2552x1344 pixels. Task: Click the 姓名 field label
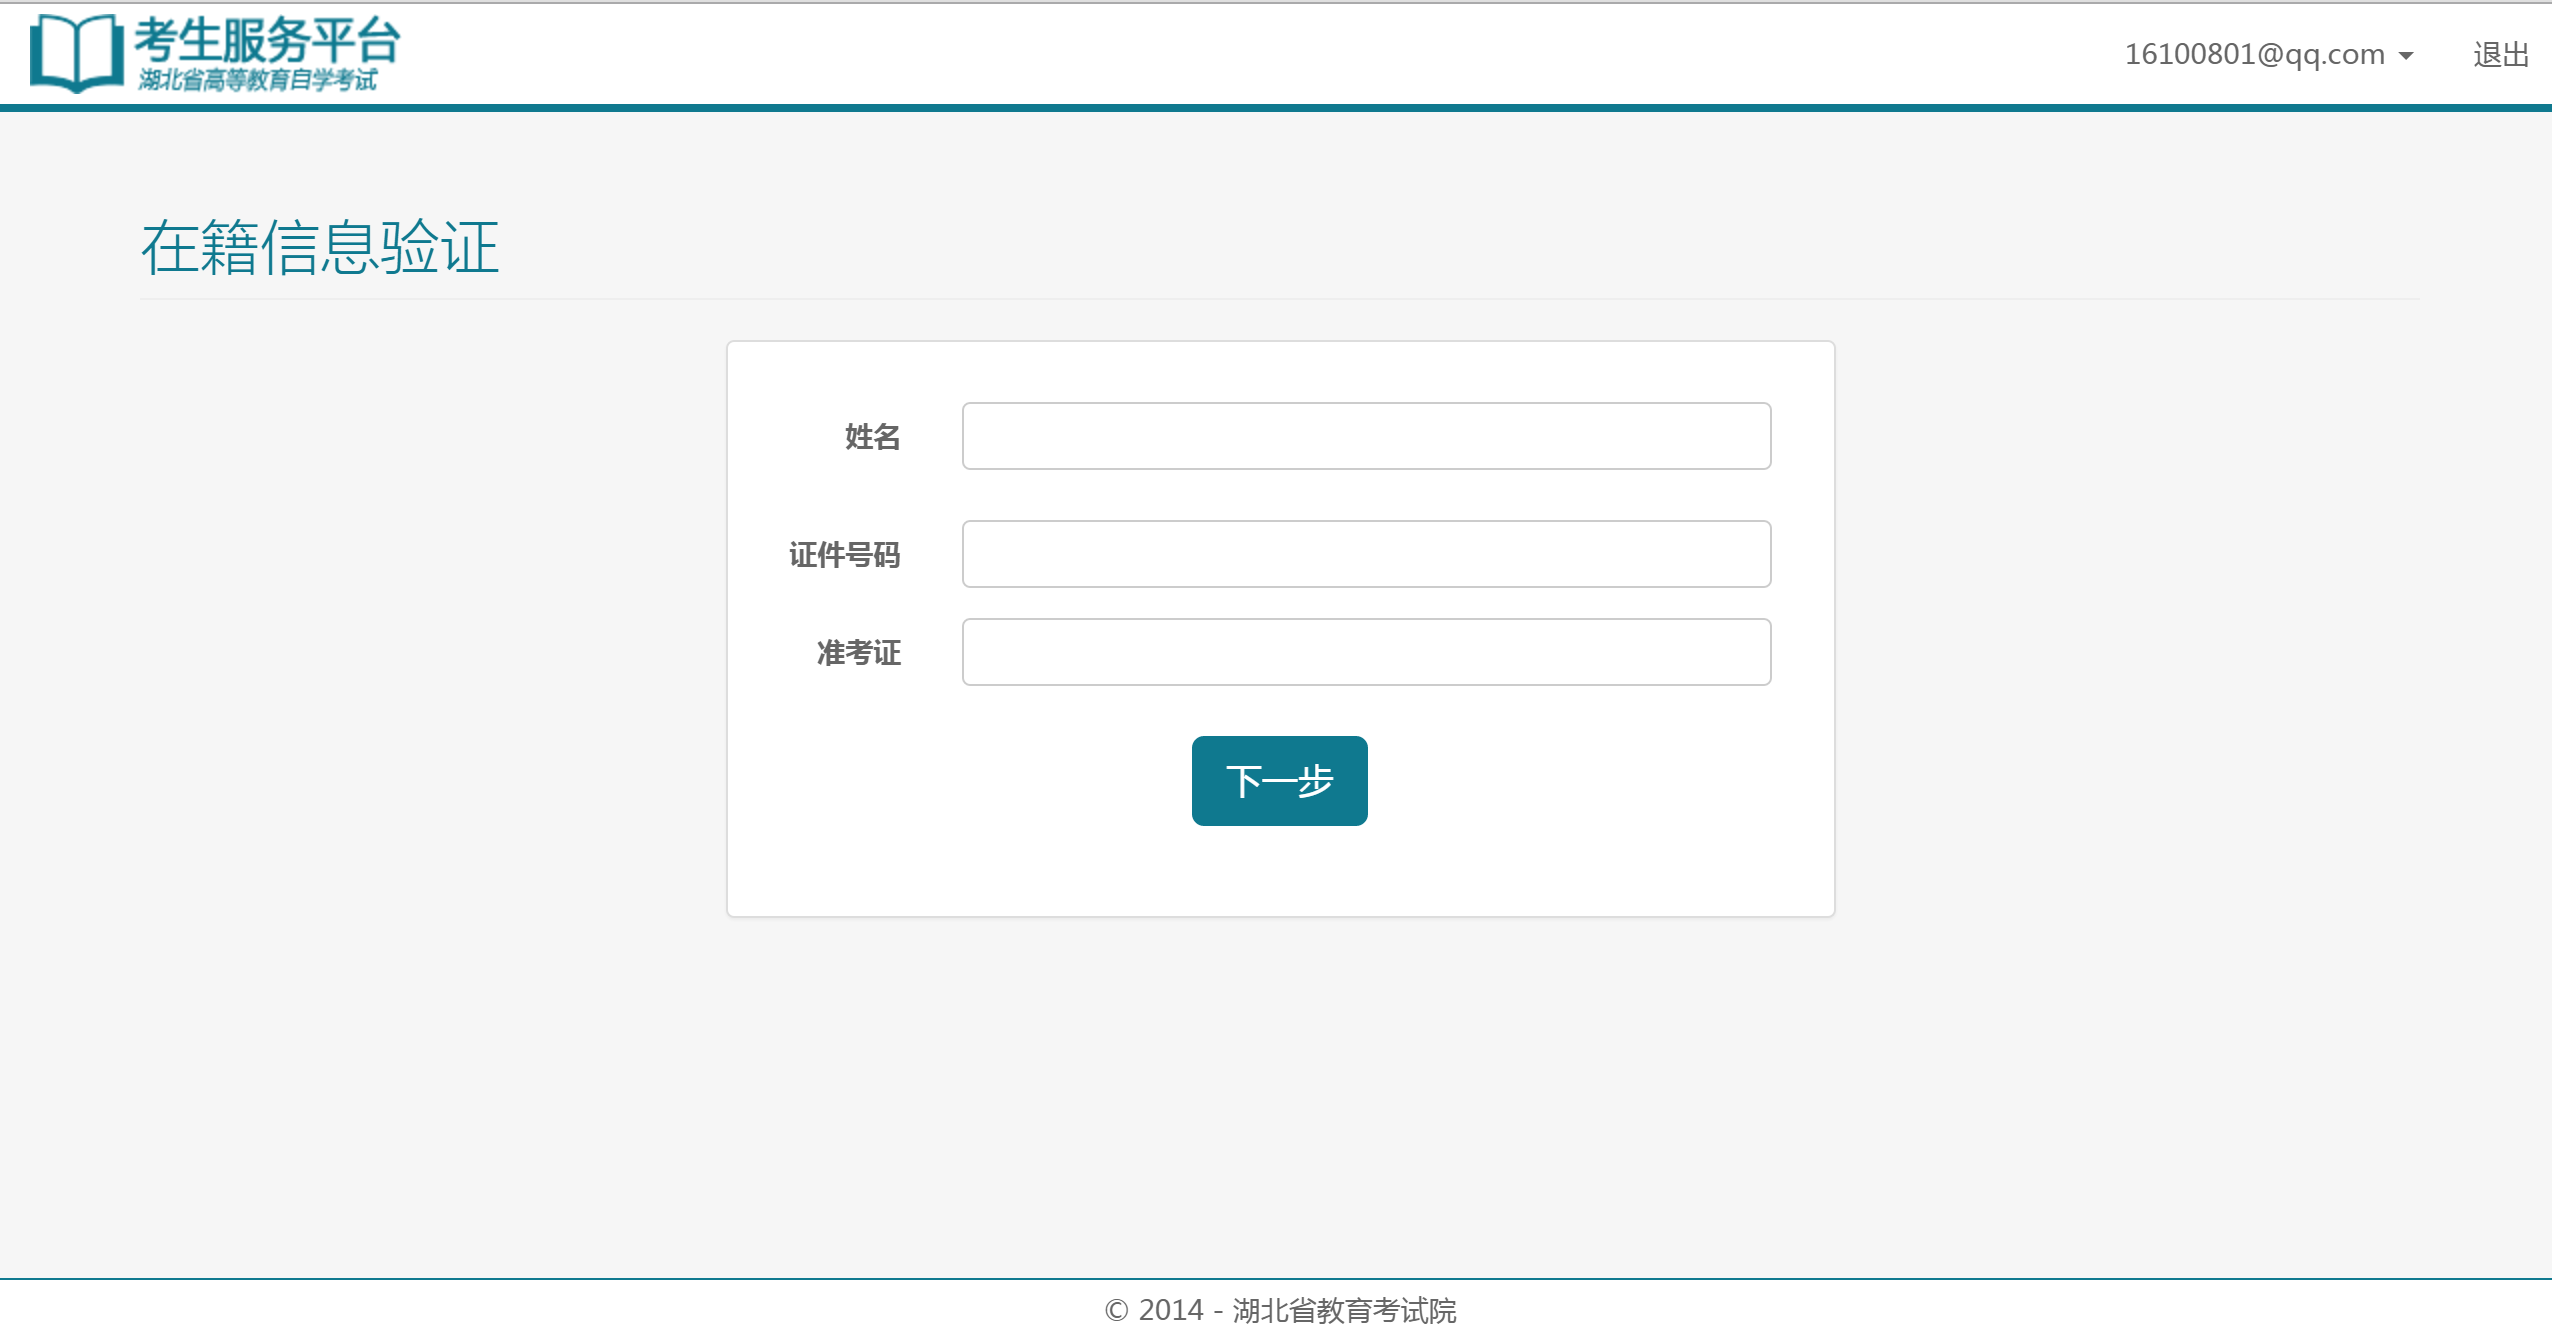click(872, 437)
